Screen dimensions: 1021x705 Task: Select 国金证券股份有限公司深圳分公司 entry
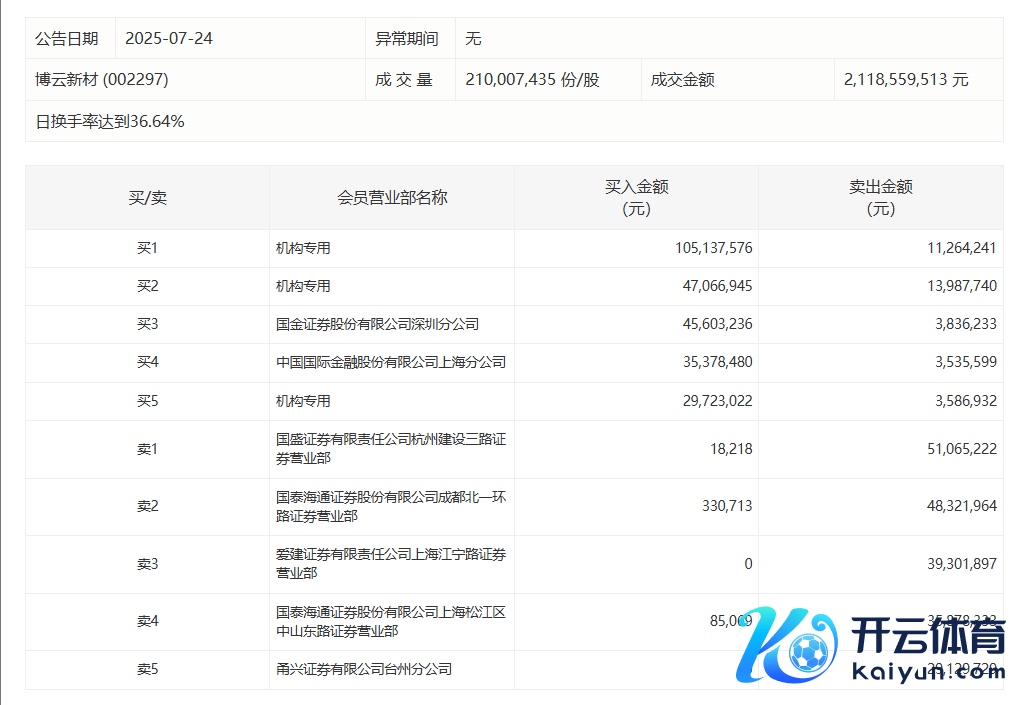377,324
